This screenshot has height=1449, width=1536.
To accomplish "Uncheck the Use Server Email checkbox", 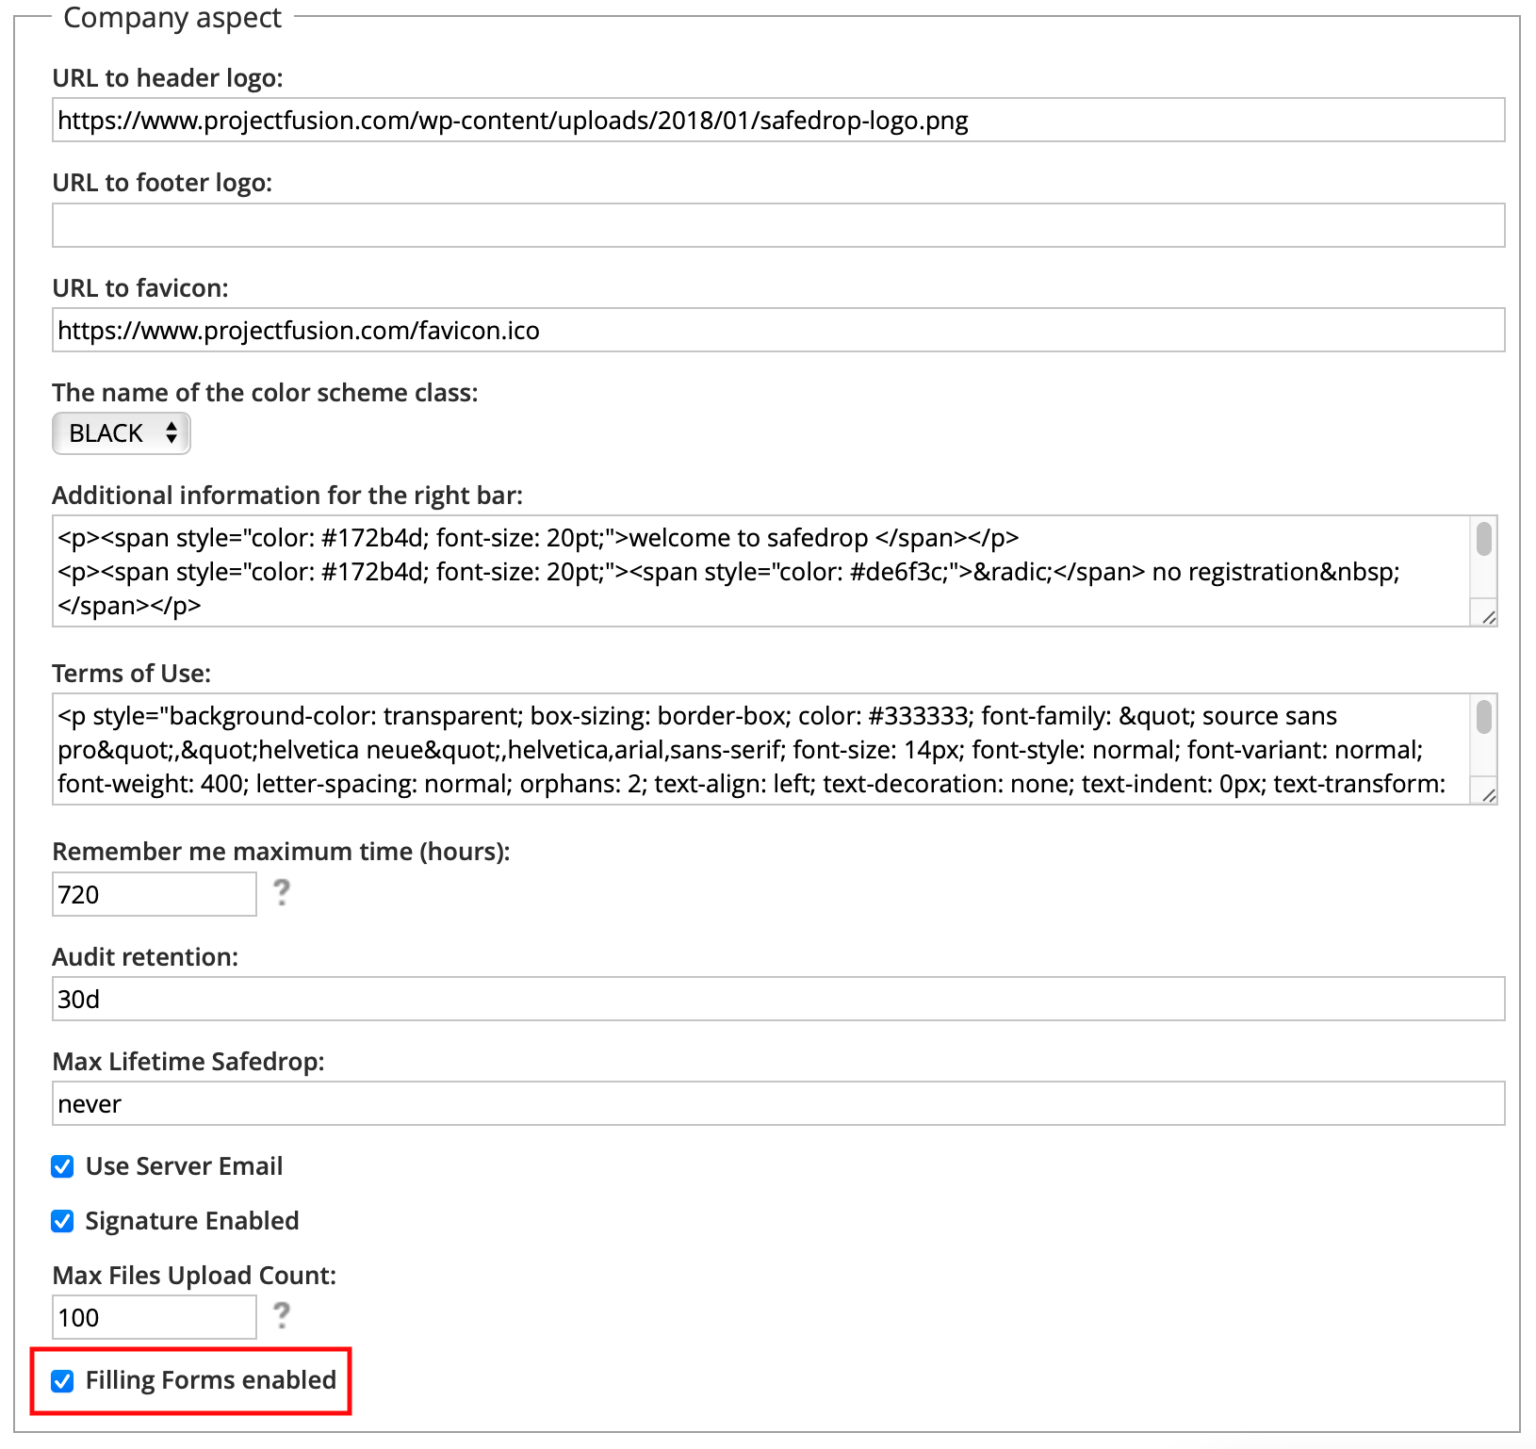I will pyautogui.click(x=62, y=1165).
